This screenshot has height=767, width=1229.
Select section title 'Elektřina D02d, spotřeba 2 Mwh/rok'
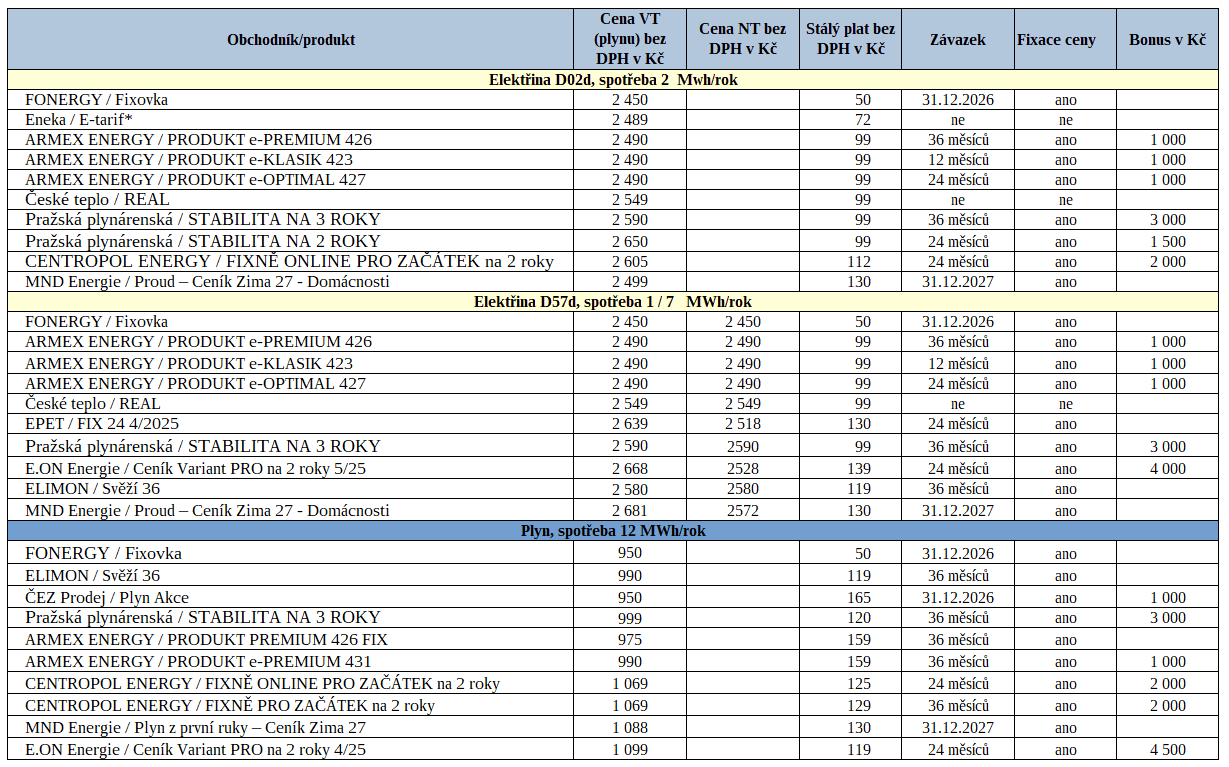(x=613, y=80)
